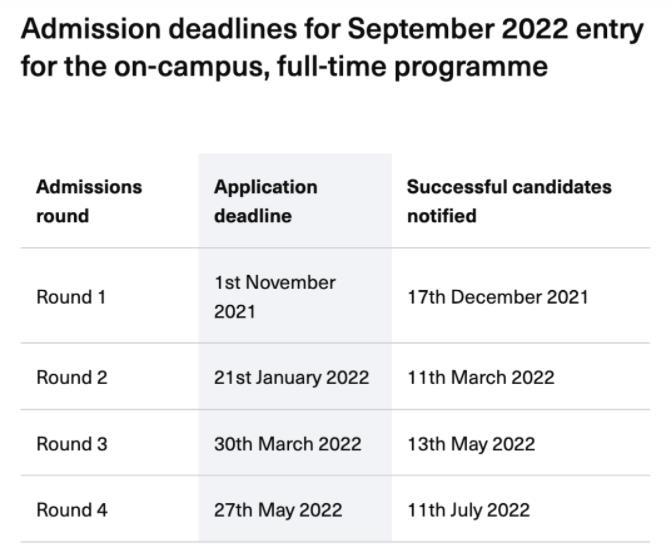Click the word notified in the header
Viewport: 672px width, 549px height.
(x=441, y=216)
